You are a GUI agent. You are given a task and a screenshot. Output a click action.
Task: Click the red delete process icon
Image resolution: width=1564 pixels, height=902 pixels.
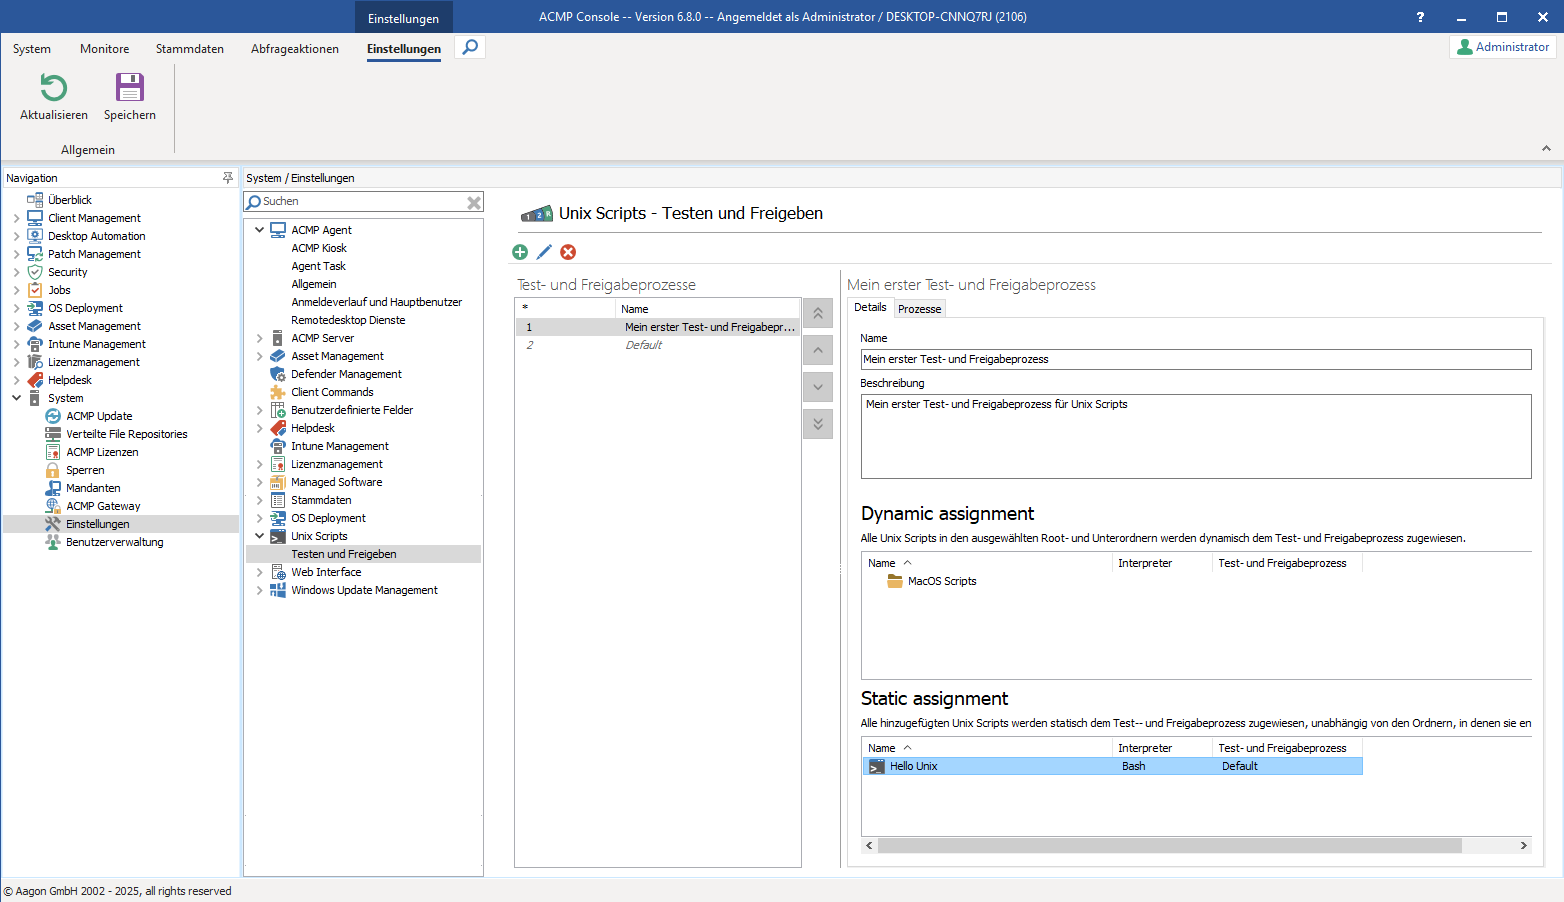coord(568,252)
